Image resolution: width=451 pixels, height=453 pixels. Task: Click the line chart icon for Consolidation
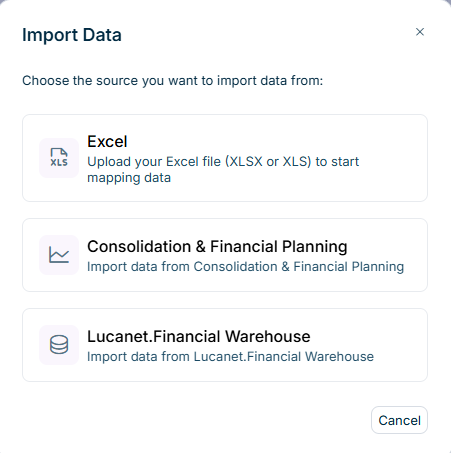59,255
